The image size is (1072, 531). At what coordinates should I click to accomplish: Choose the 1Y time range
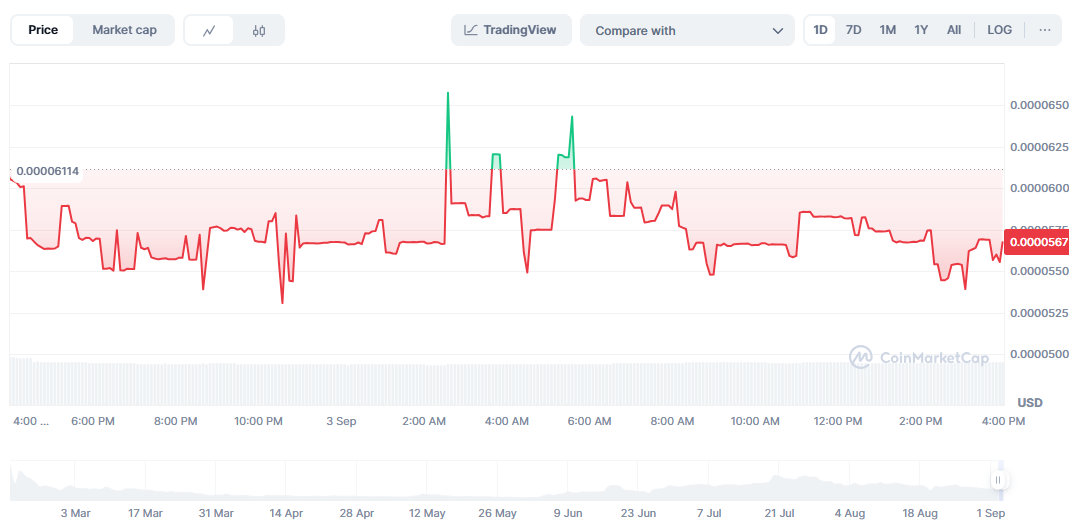tap(921, 30)
